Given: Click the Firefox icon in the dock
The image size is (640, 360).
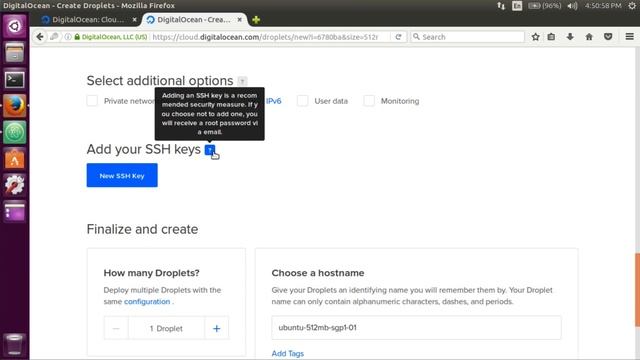Looking at the screenshot, I should (15, 106).
